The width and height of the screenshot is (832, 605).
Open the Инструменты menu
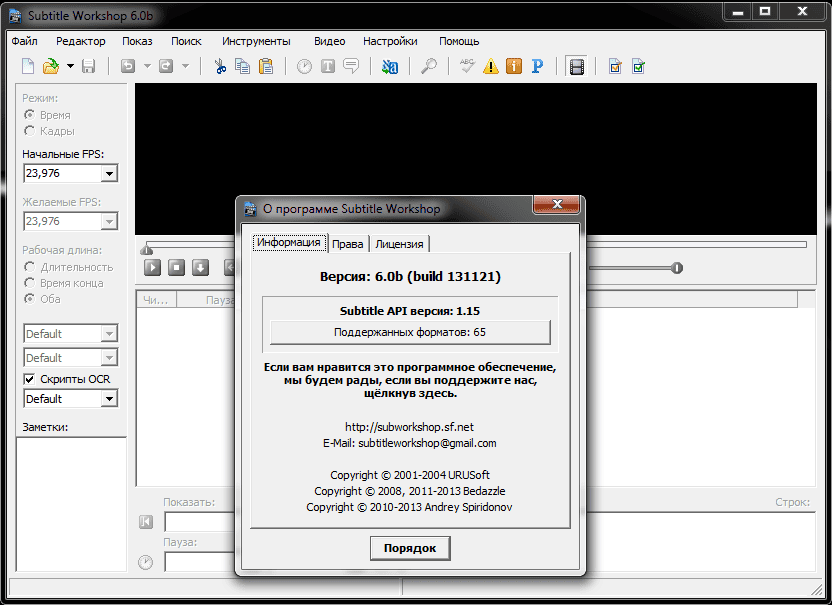point(256,41)
